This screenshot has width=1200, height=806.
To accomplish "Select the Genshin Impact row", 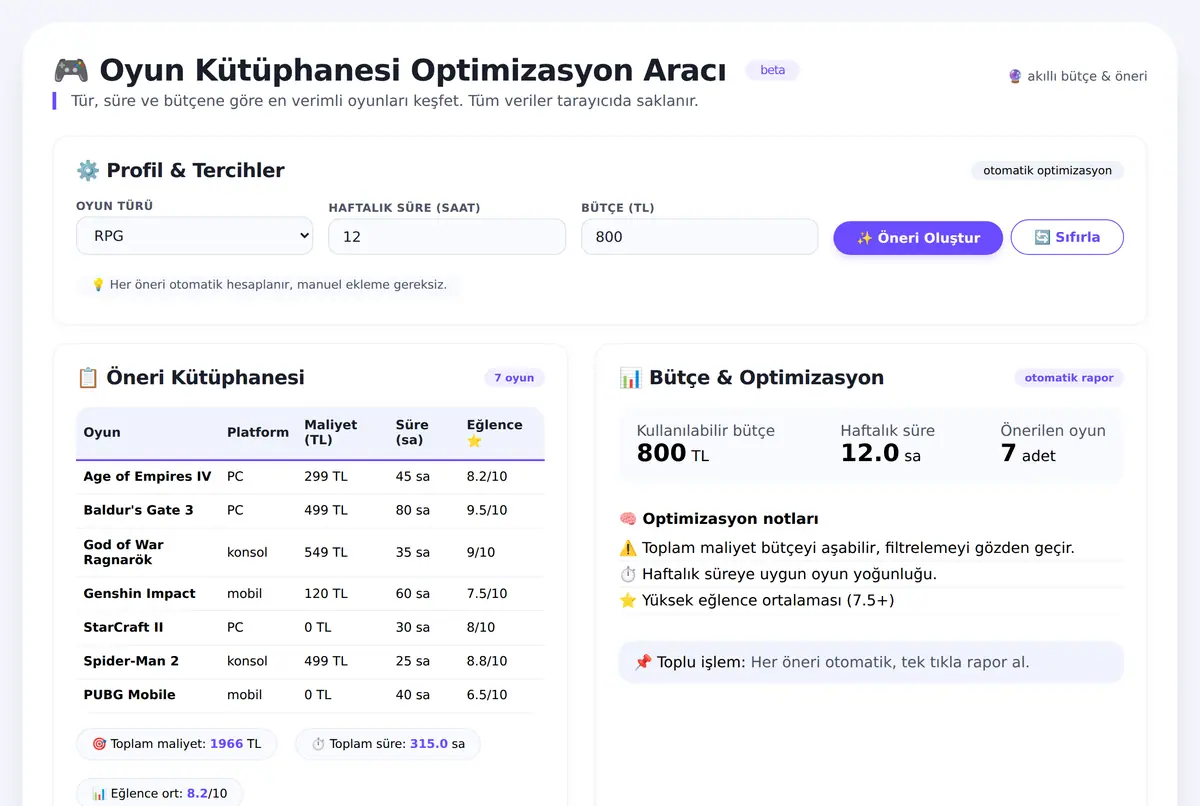I will [310, 594].
